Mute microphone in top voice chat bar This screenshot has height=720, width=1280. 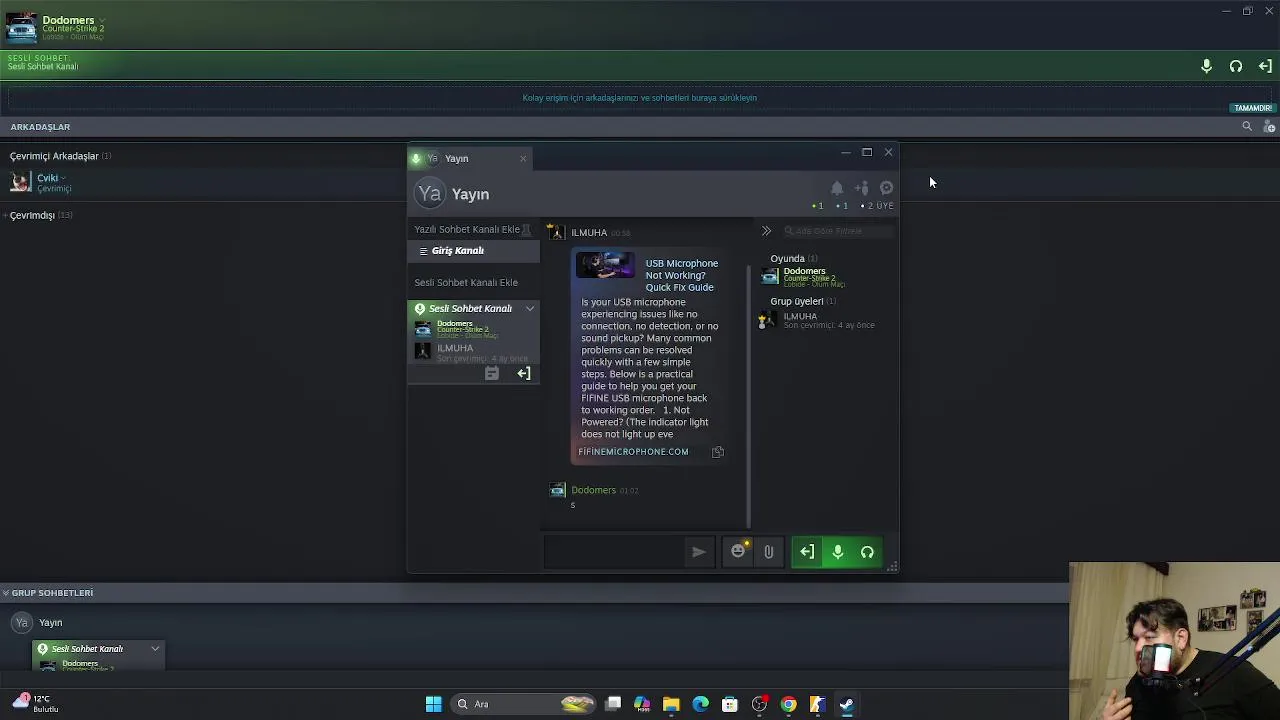tap(1206, 66)
